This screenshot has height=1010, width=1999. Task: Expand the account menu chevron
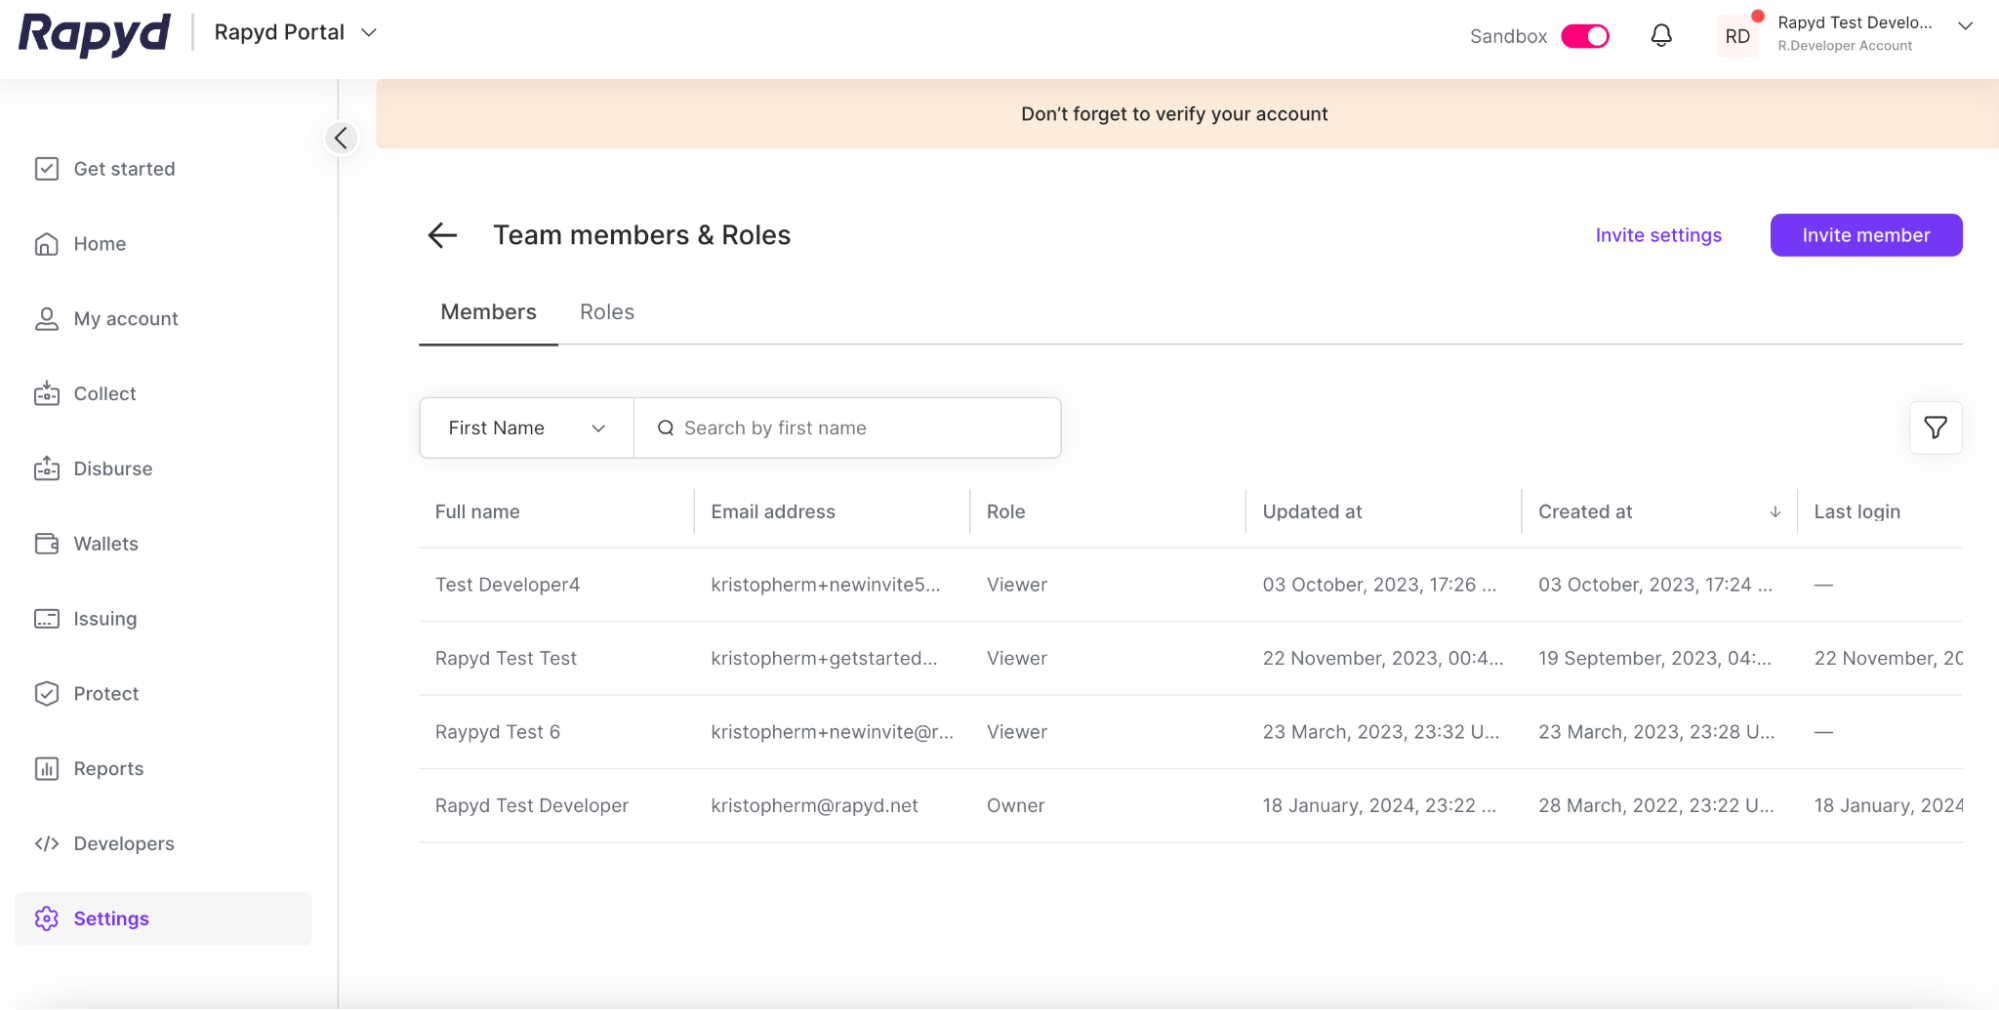(1965, 26)
